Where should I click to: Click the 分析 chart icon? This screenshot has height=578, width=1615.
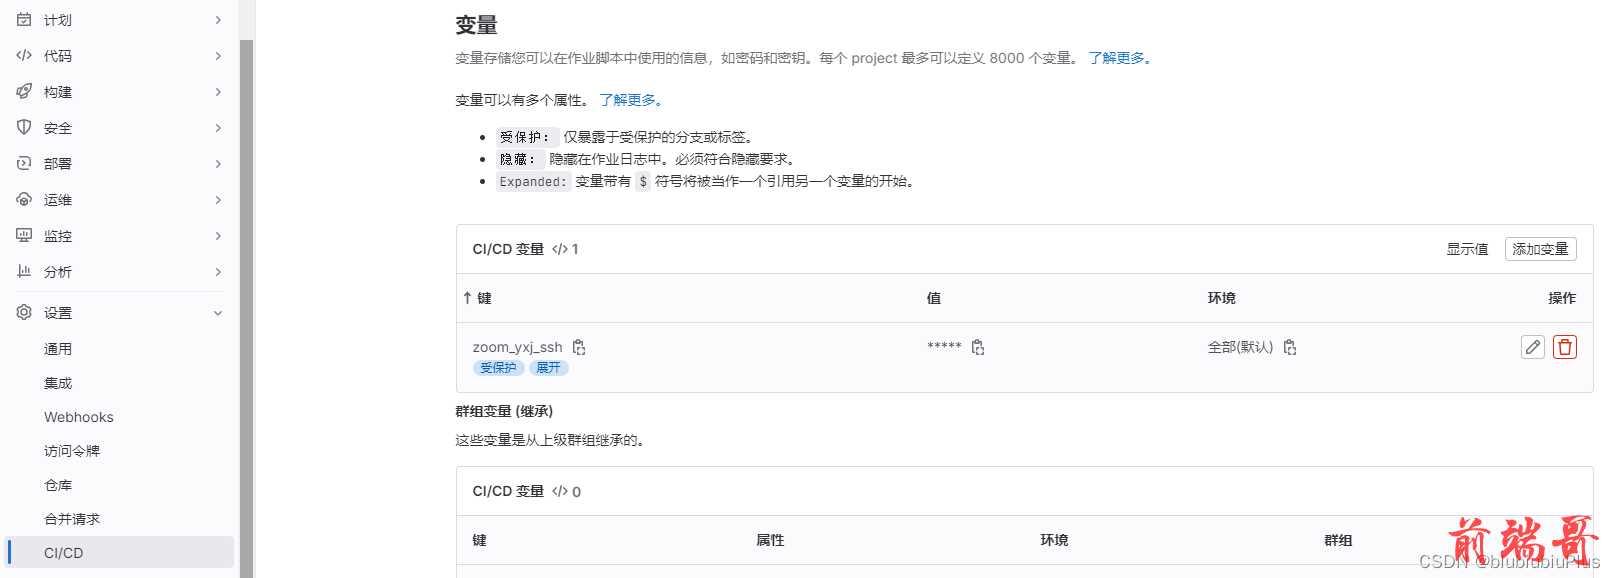(24, 271)
